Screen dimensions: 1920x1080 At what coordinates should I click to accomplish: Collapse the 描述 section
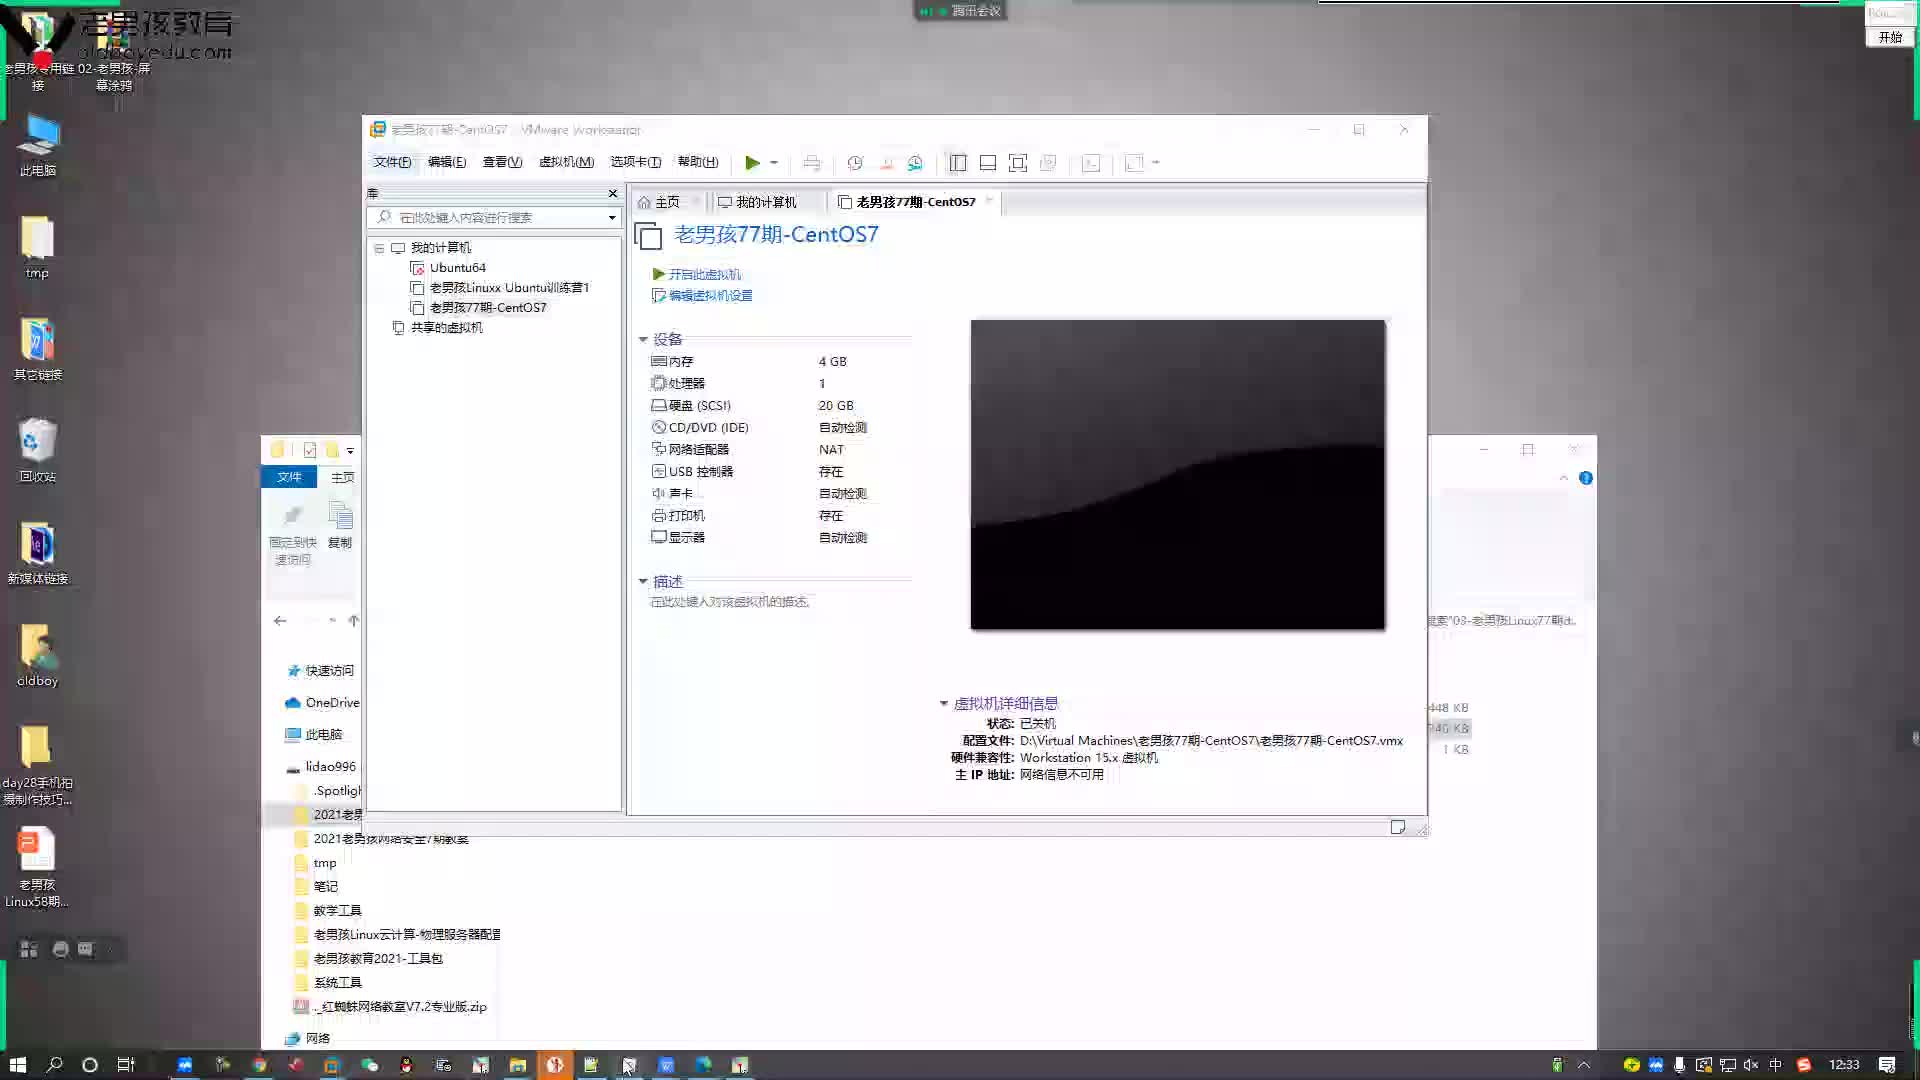coord(643,582)
